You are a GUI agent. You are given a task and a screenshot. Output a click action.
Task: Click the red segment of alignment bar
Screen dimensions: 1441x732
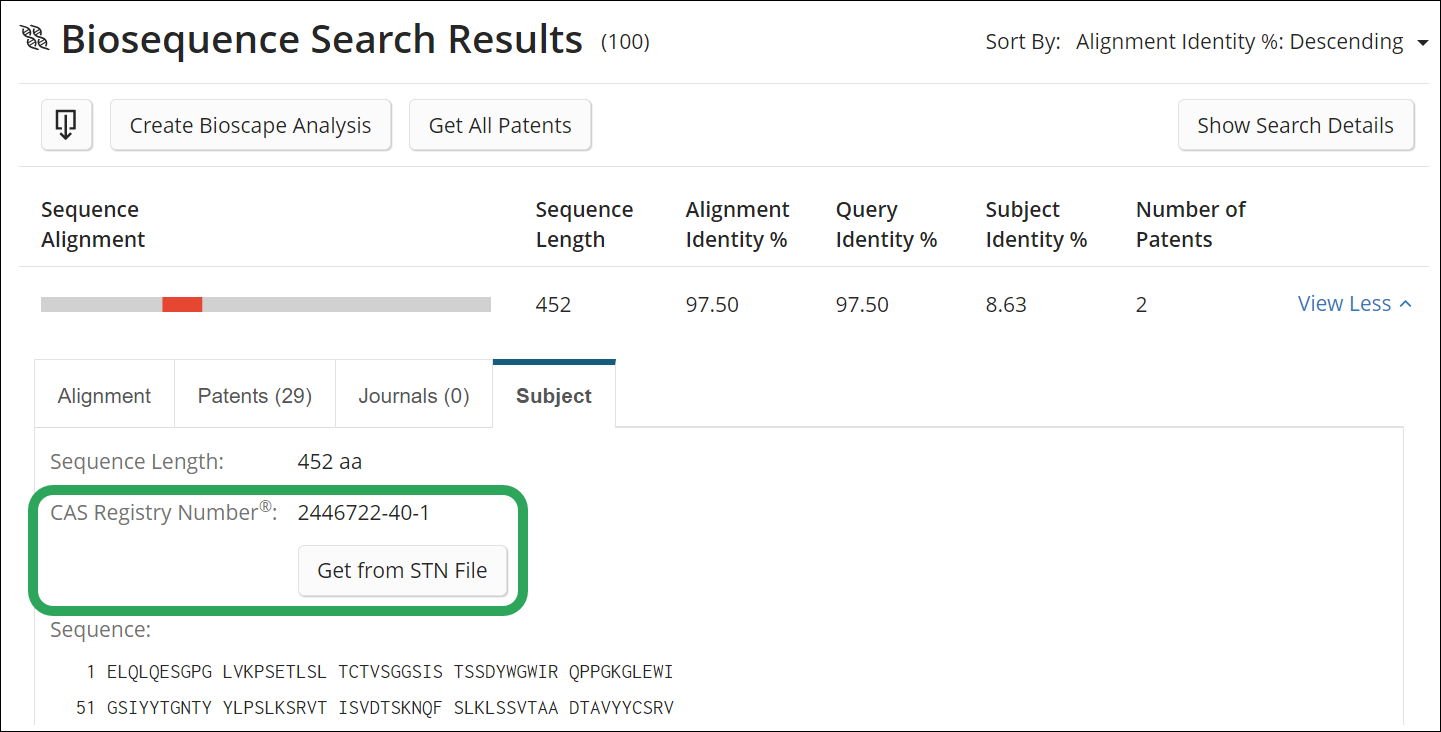[182, 304]
